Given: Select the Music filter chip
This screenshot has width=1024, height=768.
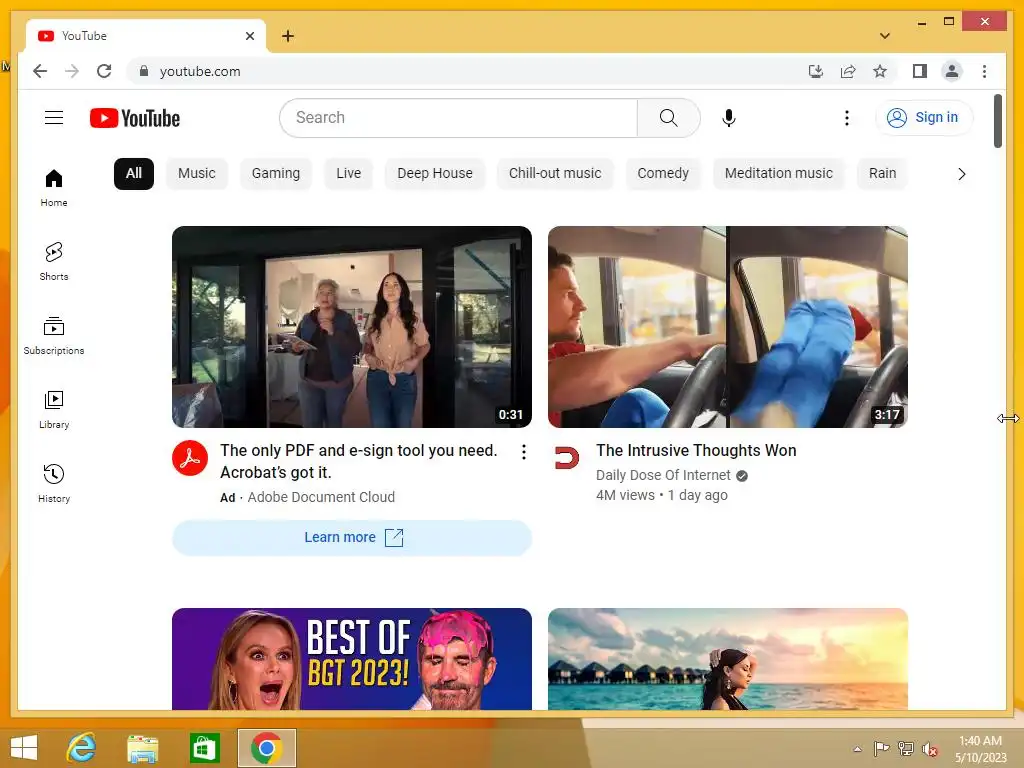Looking at the screenshot, I should coord(197,174).
